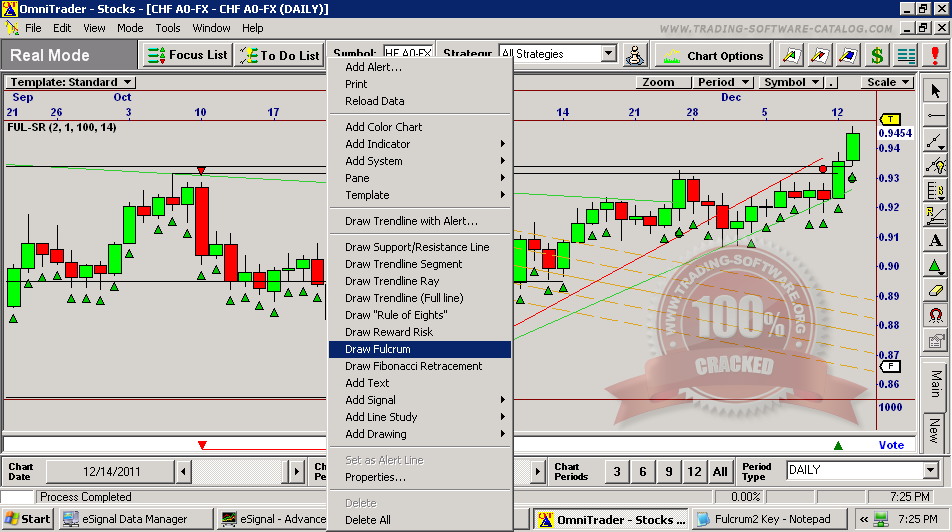Expand the Scale dropdown
952x532 pixels.
(887, 82)
